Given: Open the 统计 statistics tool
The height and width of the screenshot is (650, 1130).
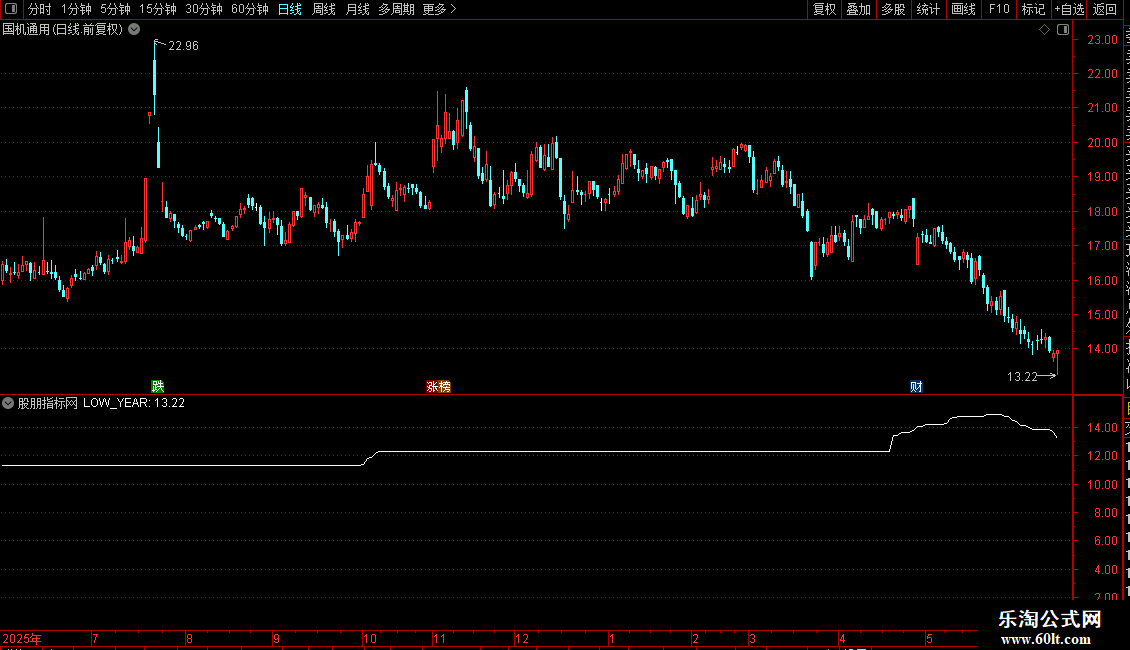Looking at the screenshot, I should pyautogui.click(x=928, y=9).
